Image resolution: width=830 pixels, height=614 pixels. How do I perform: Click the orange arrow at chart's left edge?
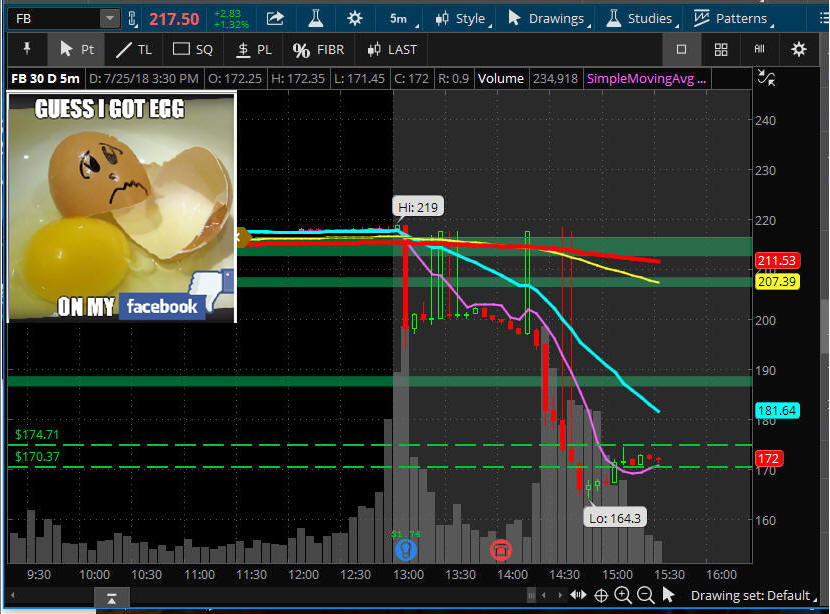242,237
